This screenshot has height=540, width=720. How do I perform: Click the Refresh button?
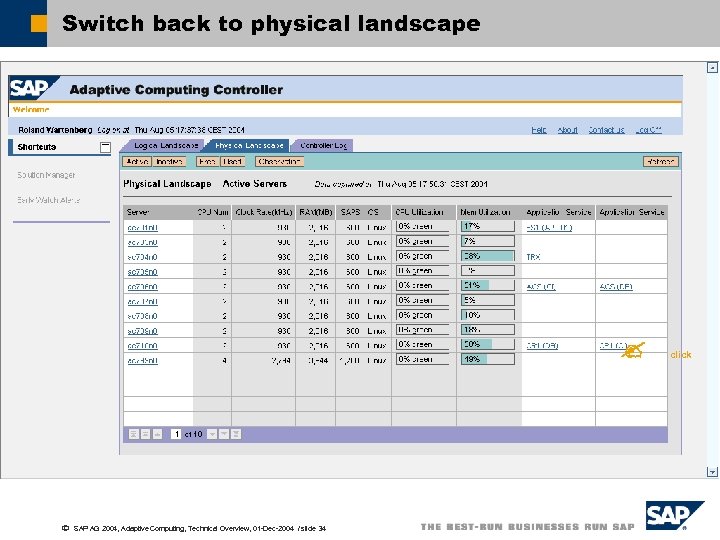661,162
